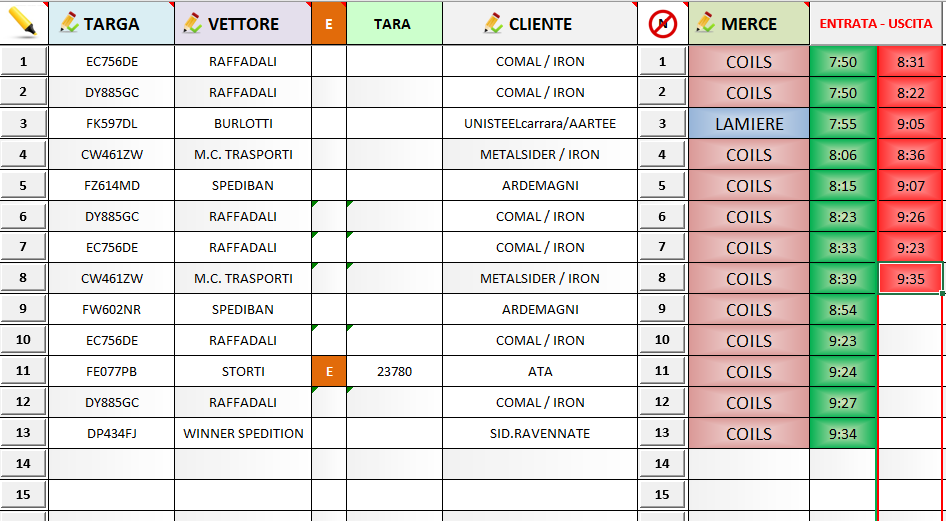Click N-column button 2 beside MERCE

tap(662, 92)
